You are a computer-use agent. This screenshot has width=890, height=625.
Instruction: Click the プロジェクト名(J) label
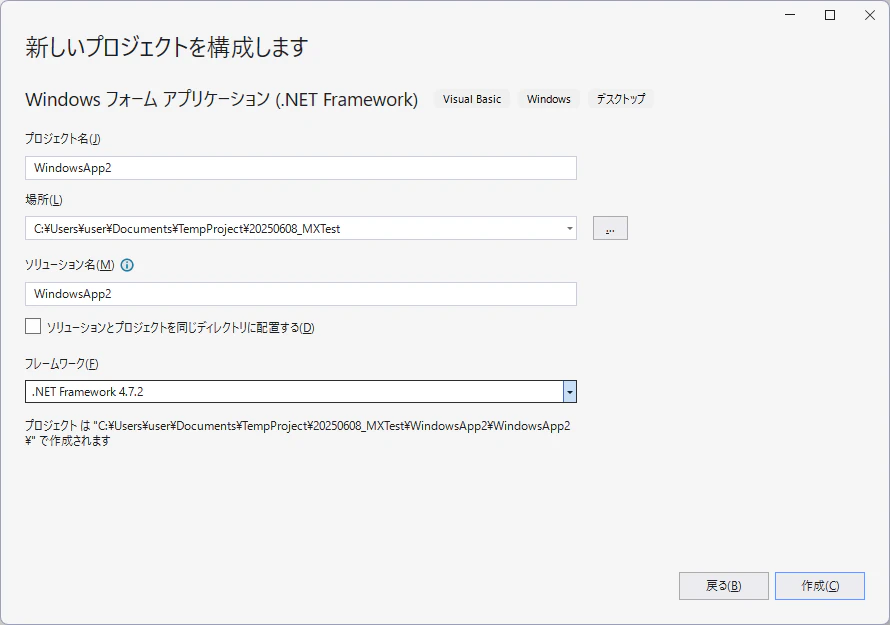63,139
